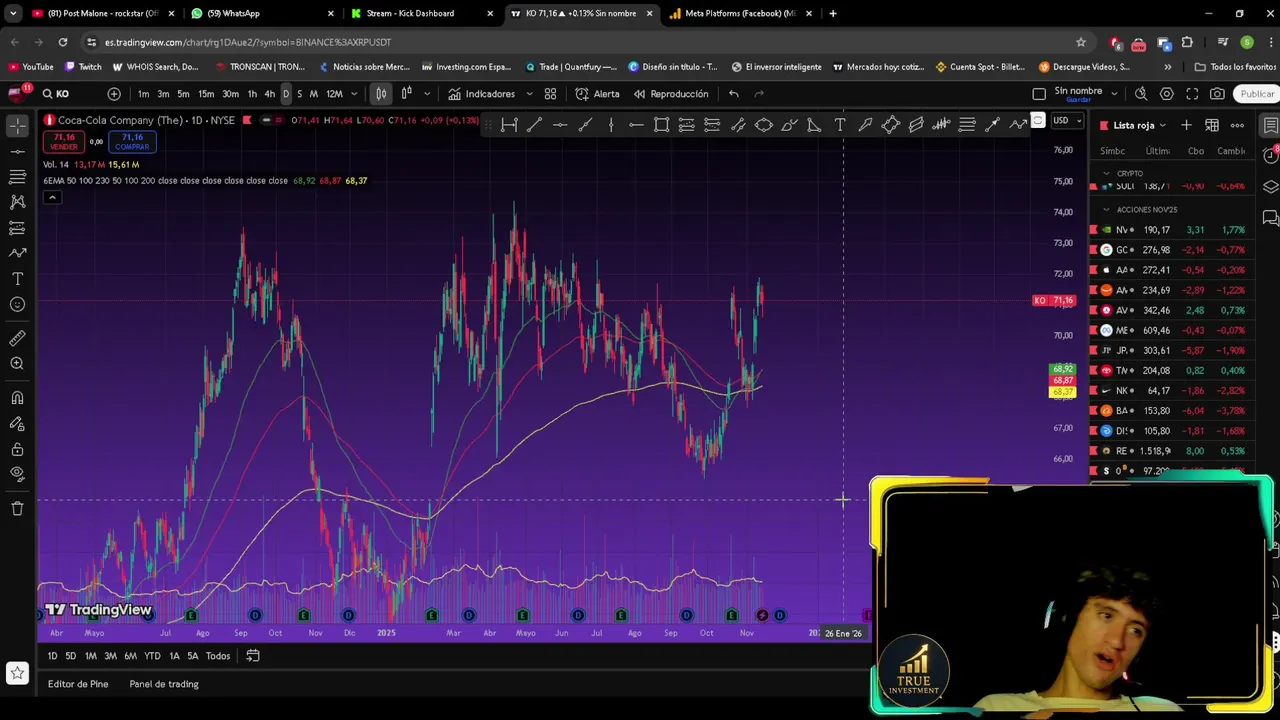
Task: Open the go-to-date calendar icon
Action: click(x=253, y=656)
